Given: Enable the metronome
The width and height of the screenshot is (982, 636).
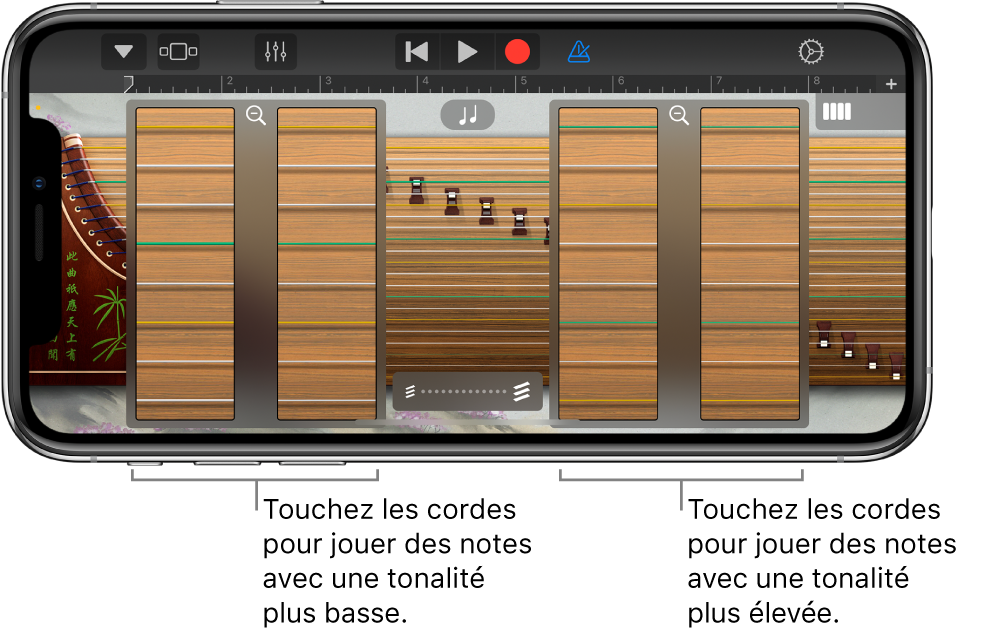Looking at the screenshot, I should [x=581, y=50].
